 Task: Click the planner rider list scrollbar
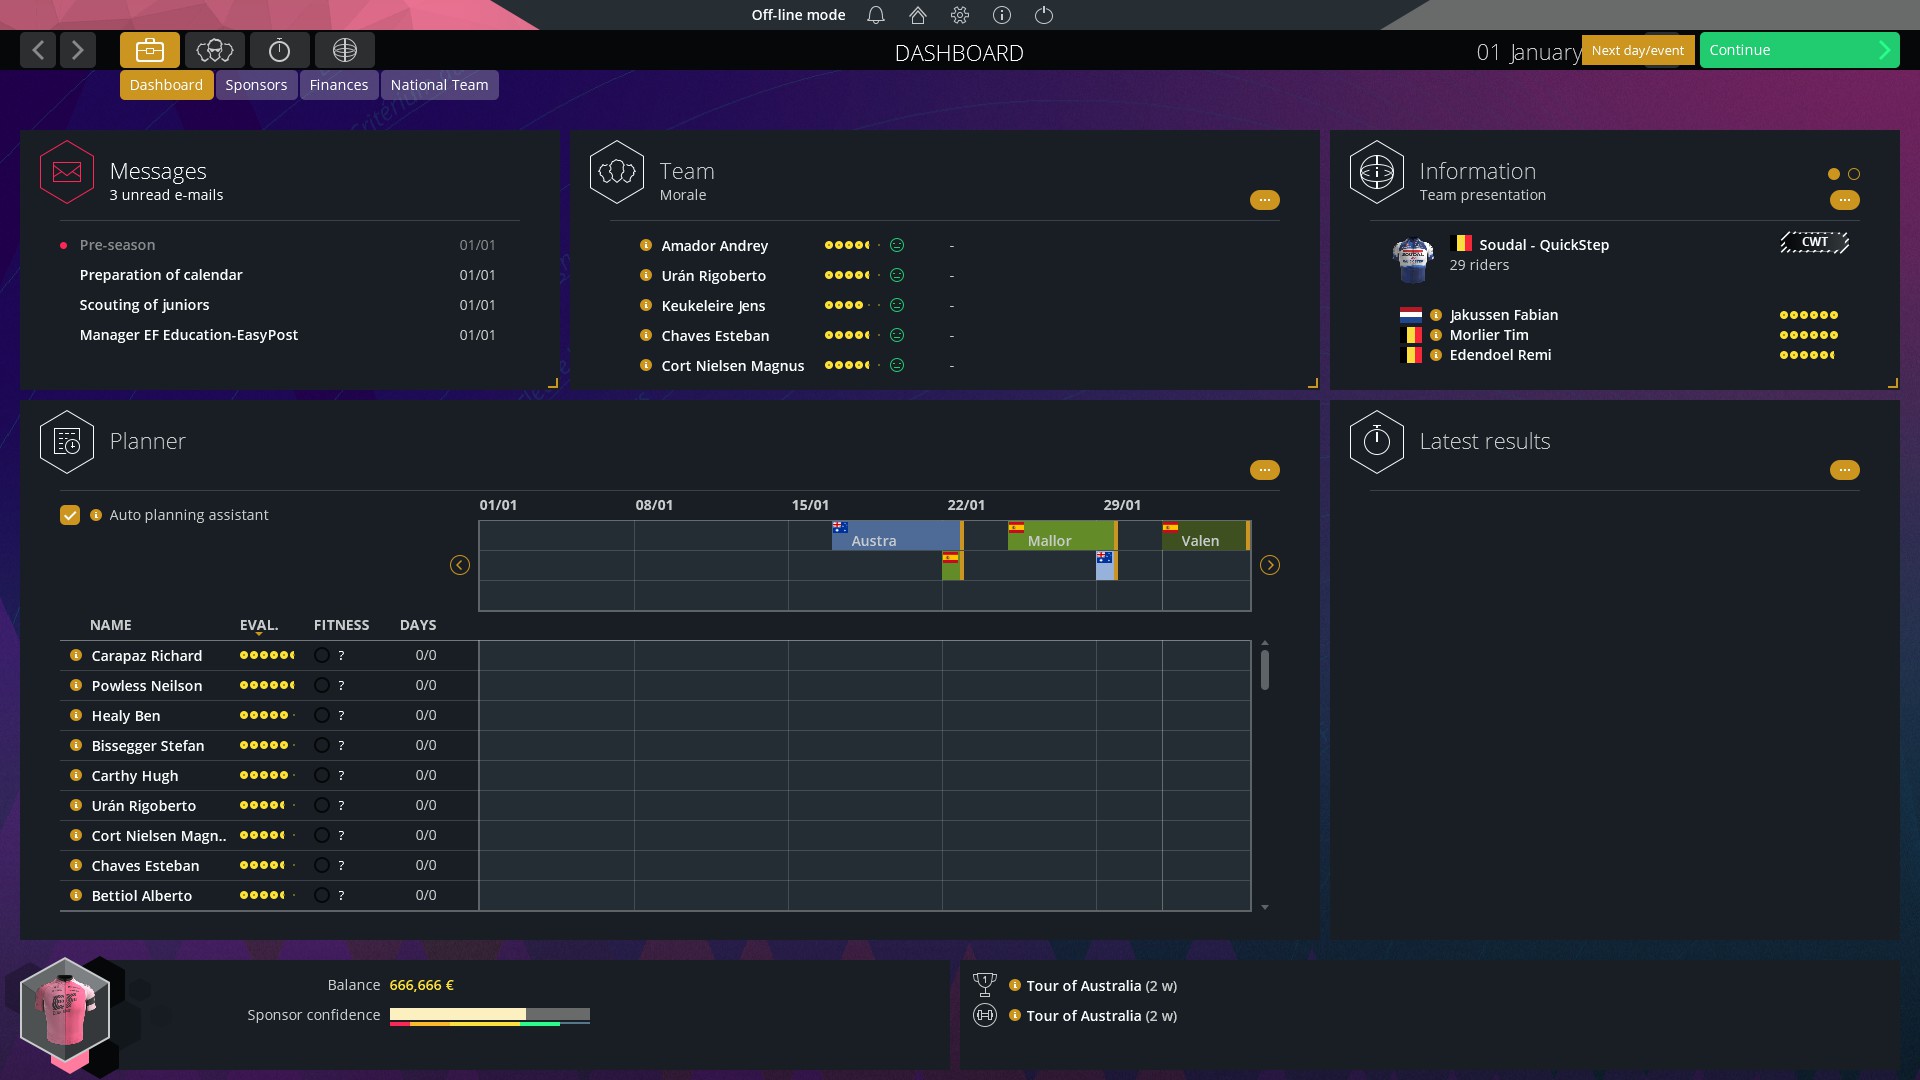1265,670
